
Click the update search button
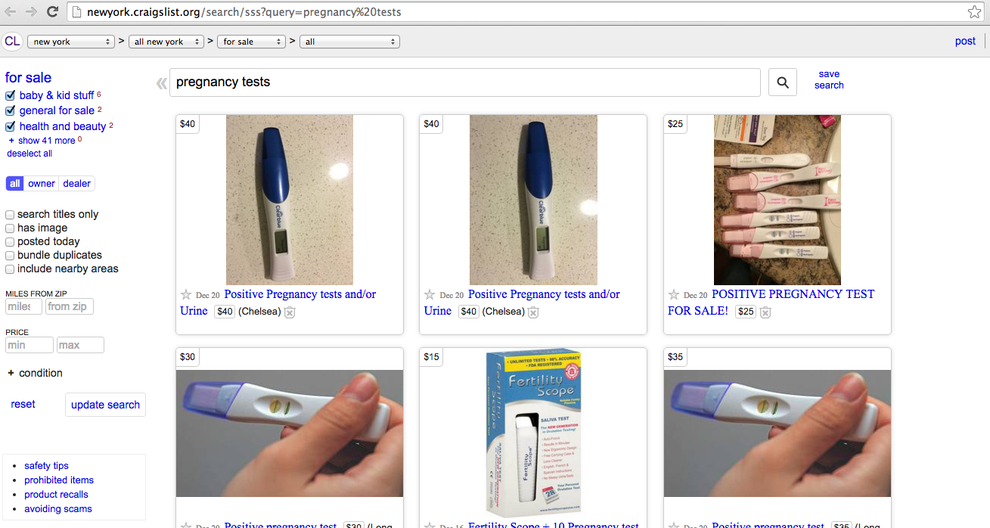pyautogui.click(x=105, y=405)
